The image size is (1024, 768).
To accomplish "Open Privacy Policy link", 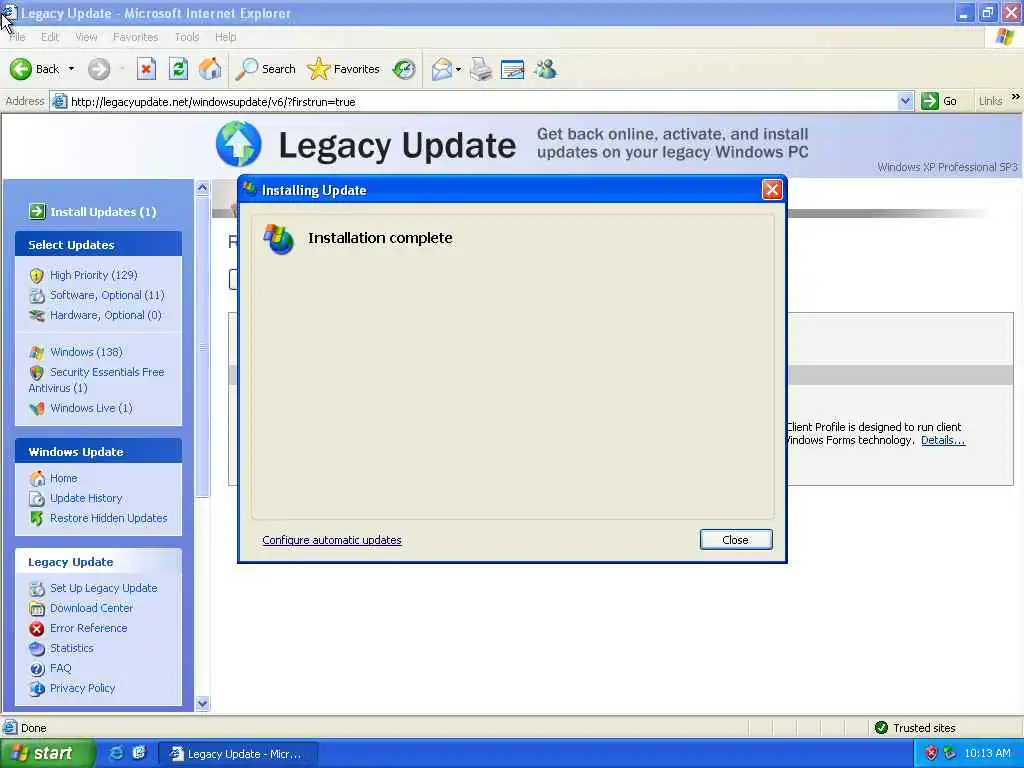I will point(82,688).
